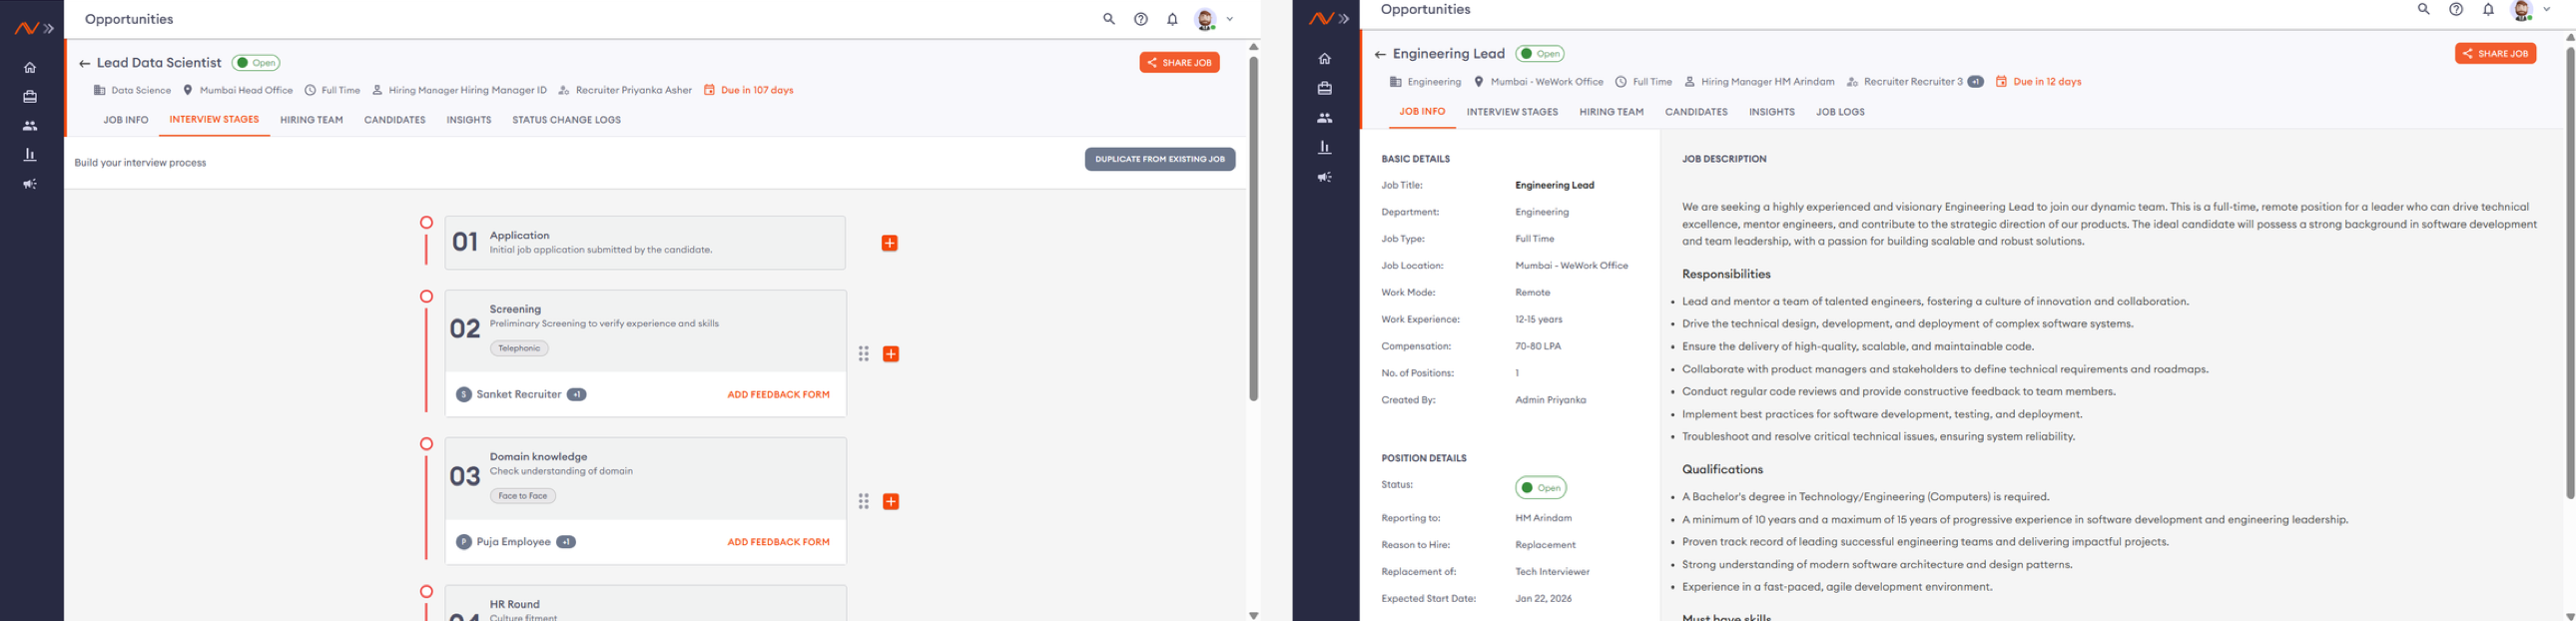2576x621 pixels.
Task: Expand +1 badge next to Sanket Recruiter
Action: pyautogui.click(x=577, y=395)
